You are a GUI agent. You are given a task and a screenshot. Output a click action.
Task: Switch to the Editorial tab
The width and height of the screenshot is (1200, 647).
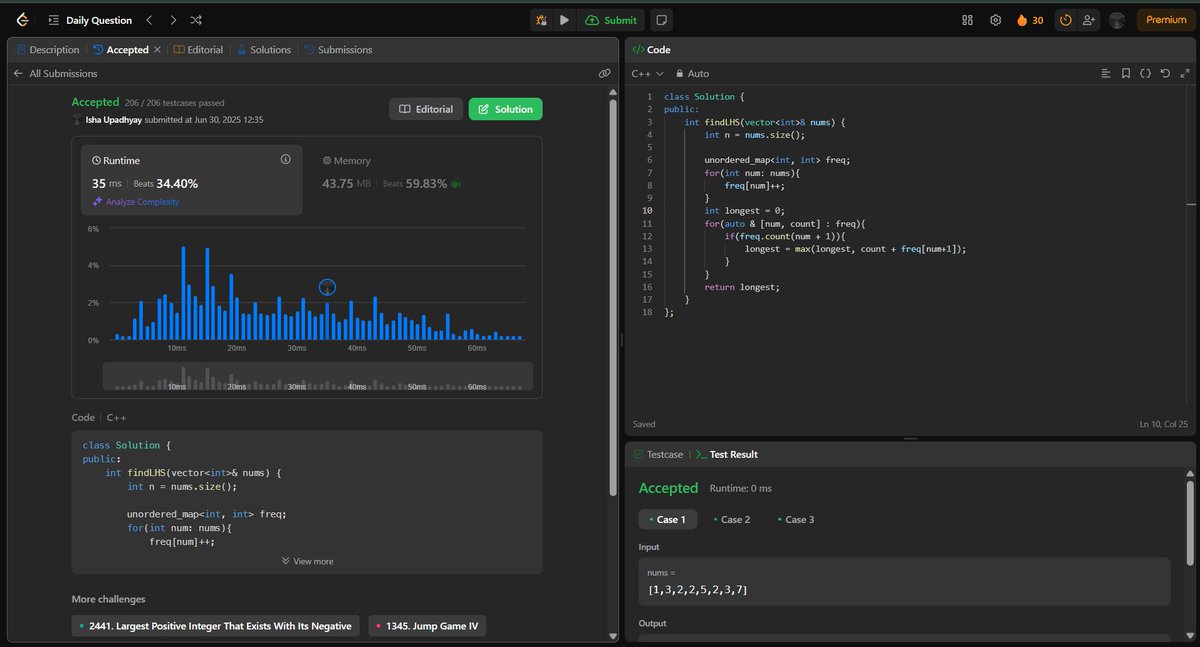point(198,49)
